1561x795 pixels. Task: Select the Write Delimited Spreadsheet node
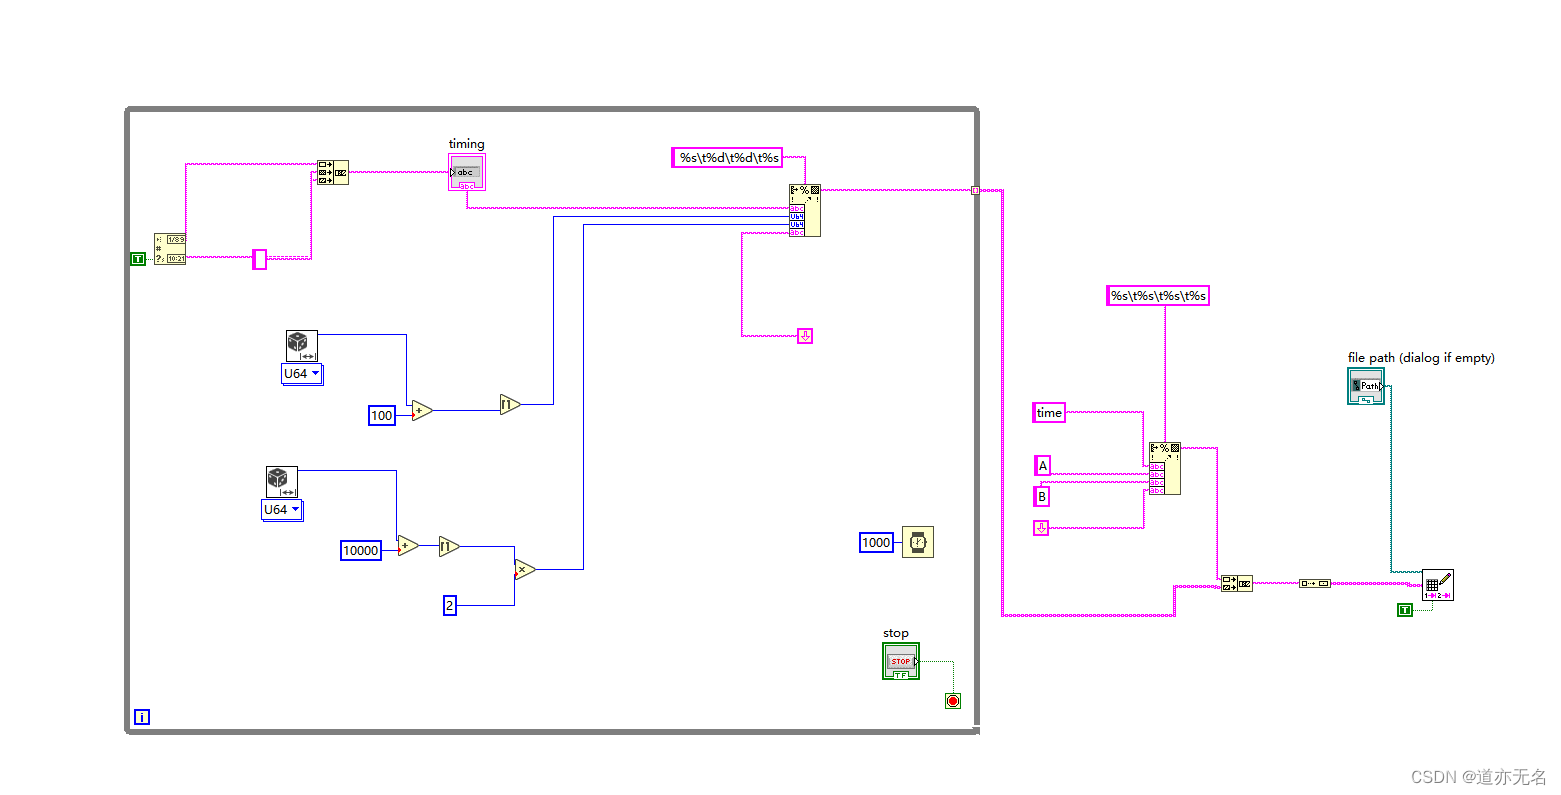1438,585
